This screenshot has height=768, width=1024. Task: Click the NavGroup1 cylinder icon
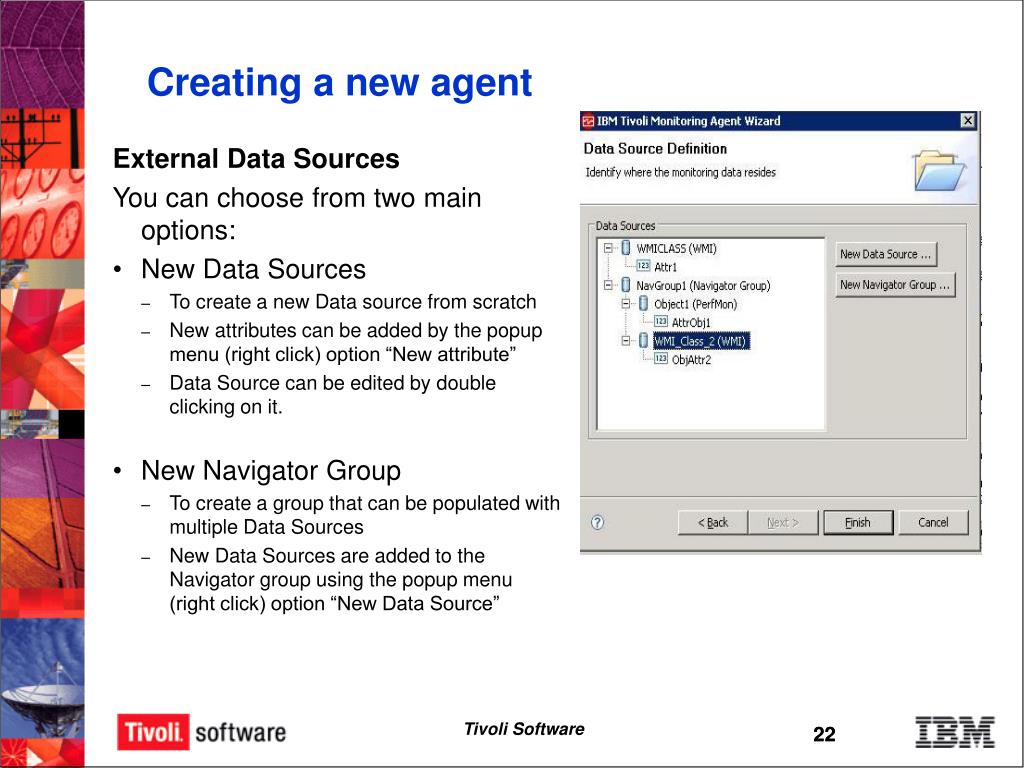(626, 285)
